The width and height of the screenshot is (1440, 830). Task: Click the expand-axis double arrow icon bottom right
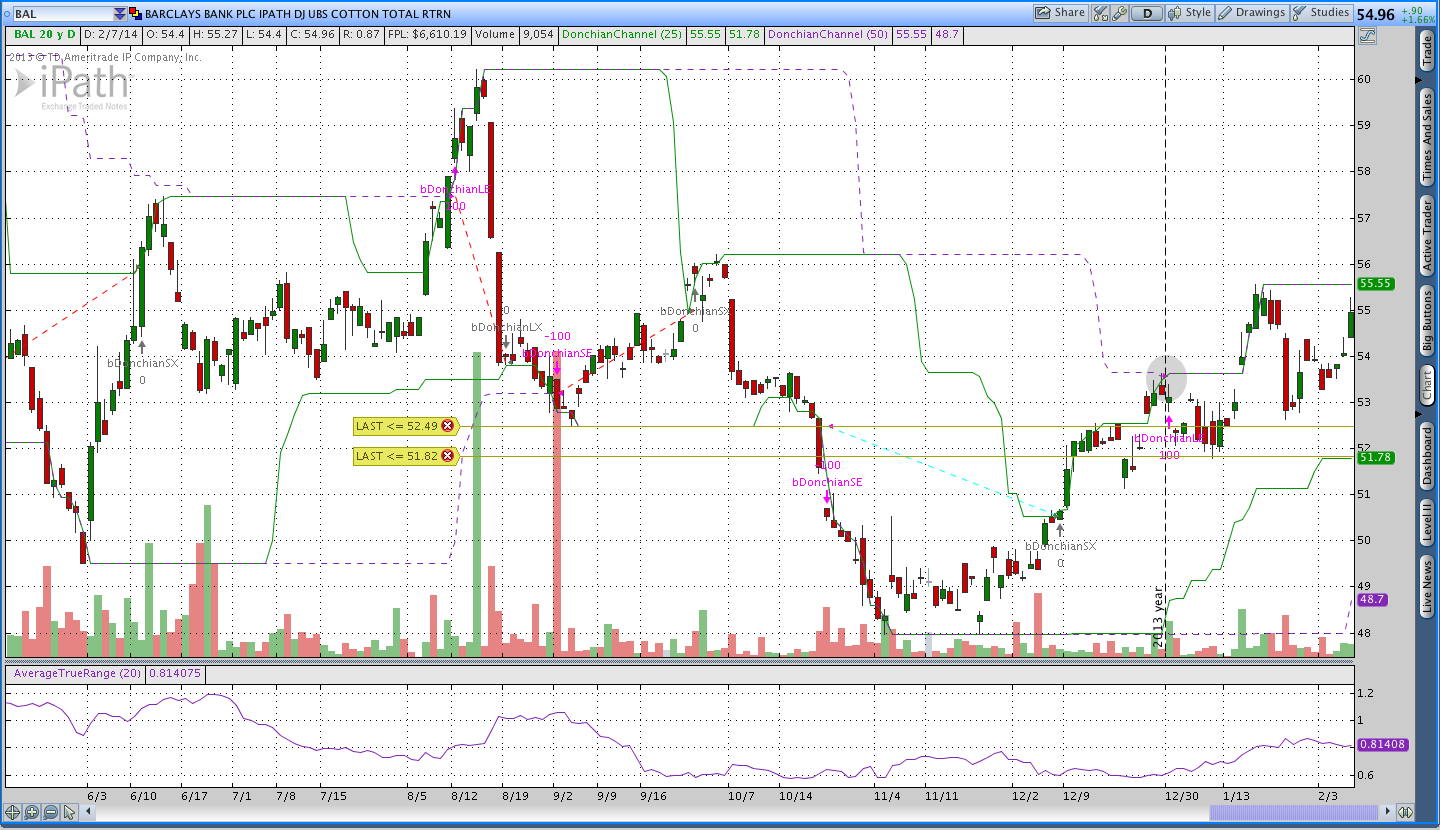tap(1405, 812)
